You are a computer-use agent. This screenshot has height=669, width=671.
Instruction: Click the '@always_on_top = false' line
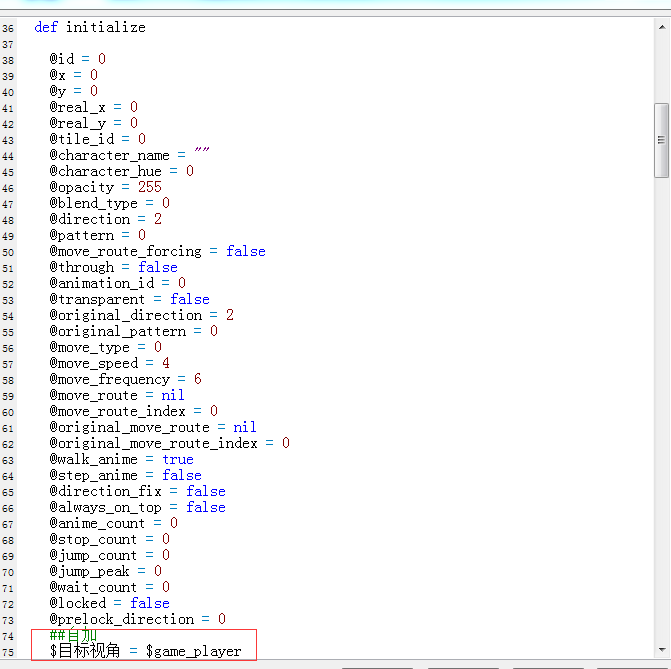pyautogui.click(x=137, y=507)
